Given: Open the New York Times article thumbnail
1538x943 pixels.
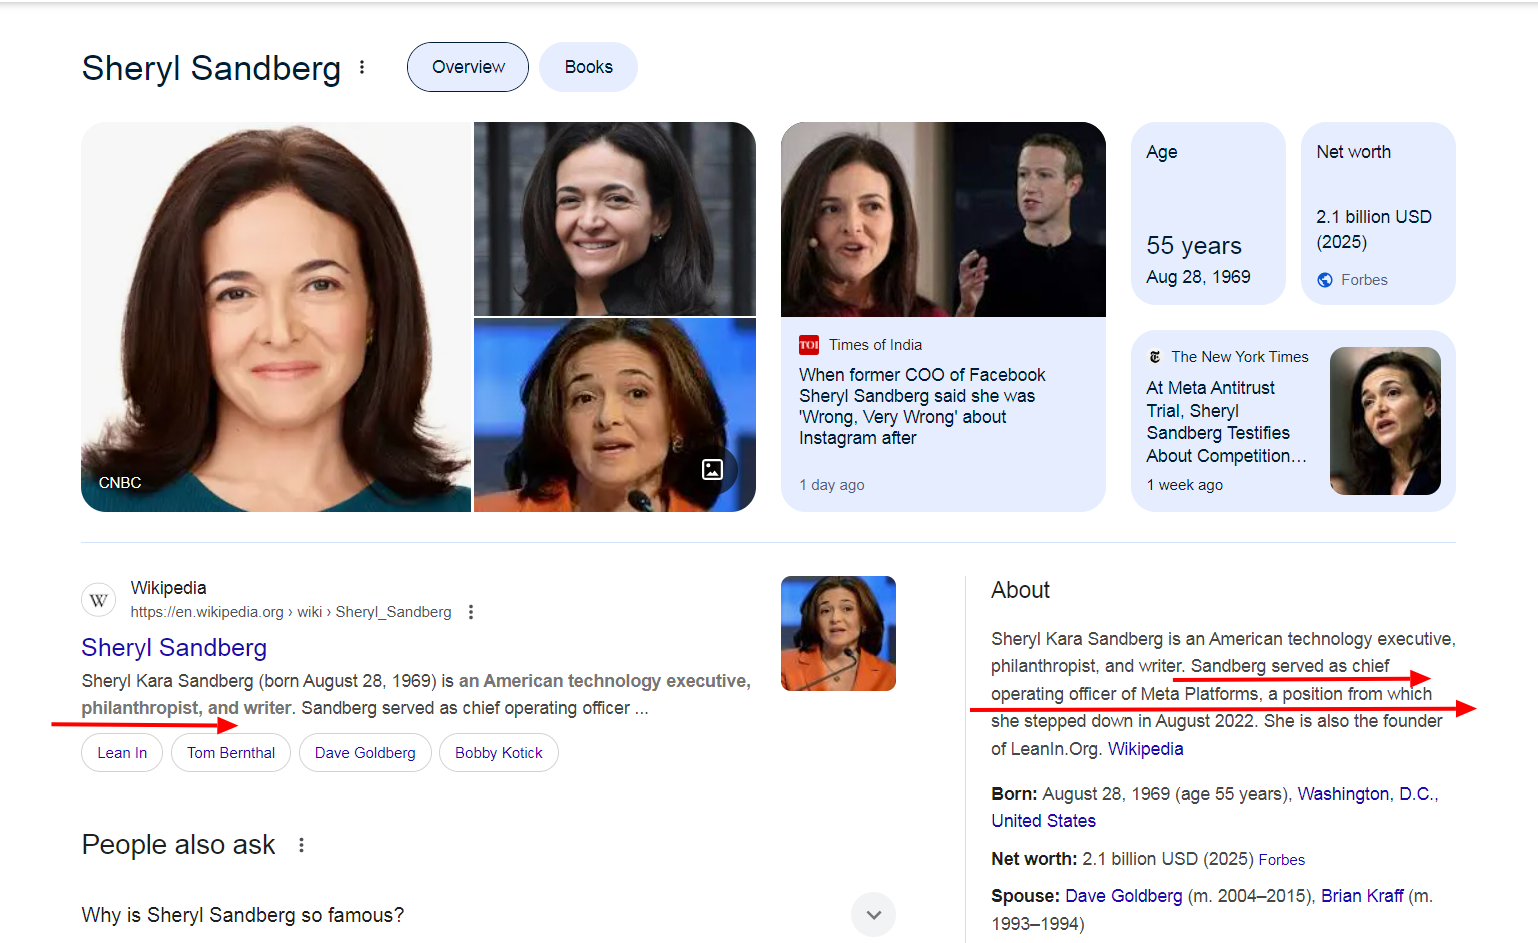Looking at the screenshot, I should tap(1385, 421).
